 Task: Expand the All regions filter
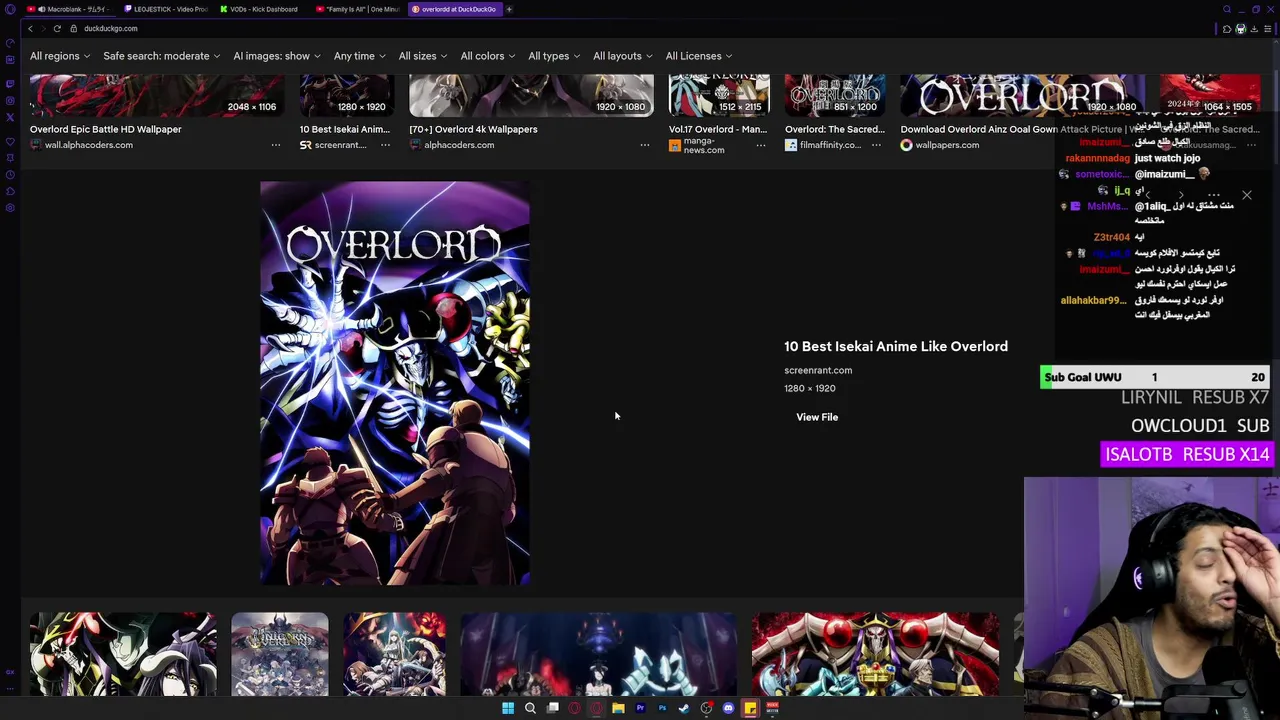click(x=60, y=56)
